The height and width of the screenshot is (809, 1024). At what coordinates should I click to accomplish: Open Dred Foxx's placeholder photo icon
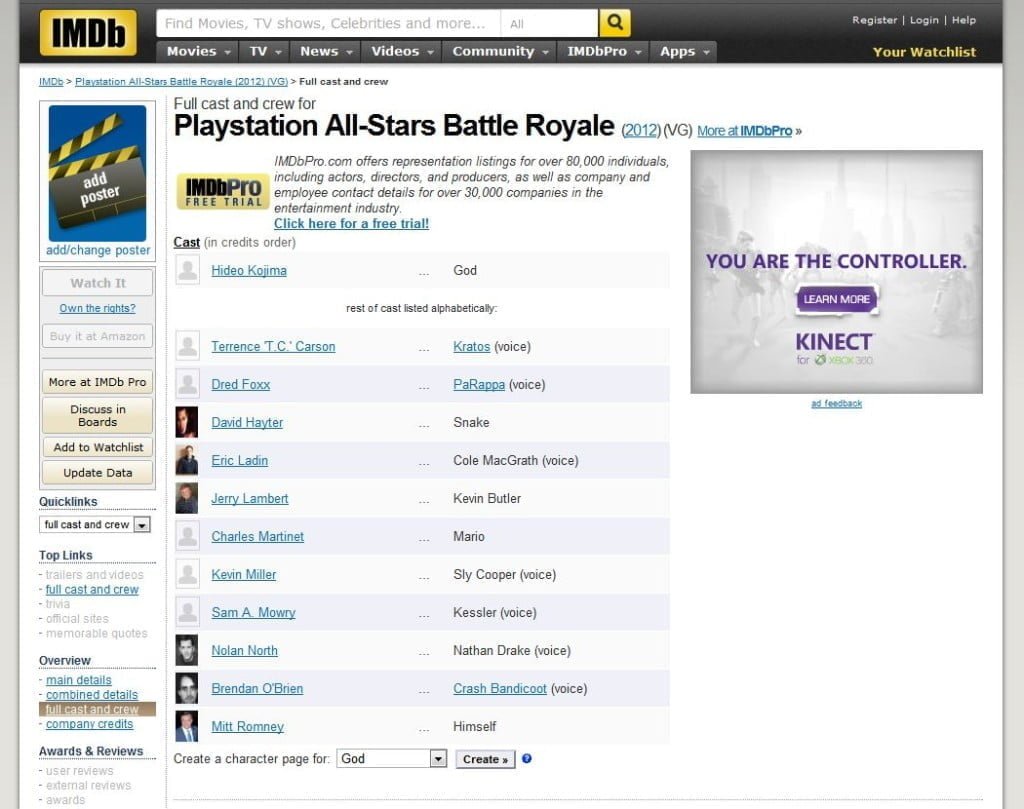[x=187, y=384]
